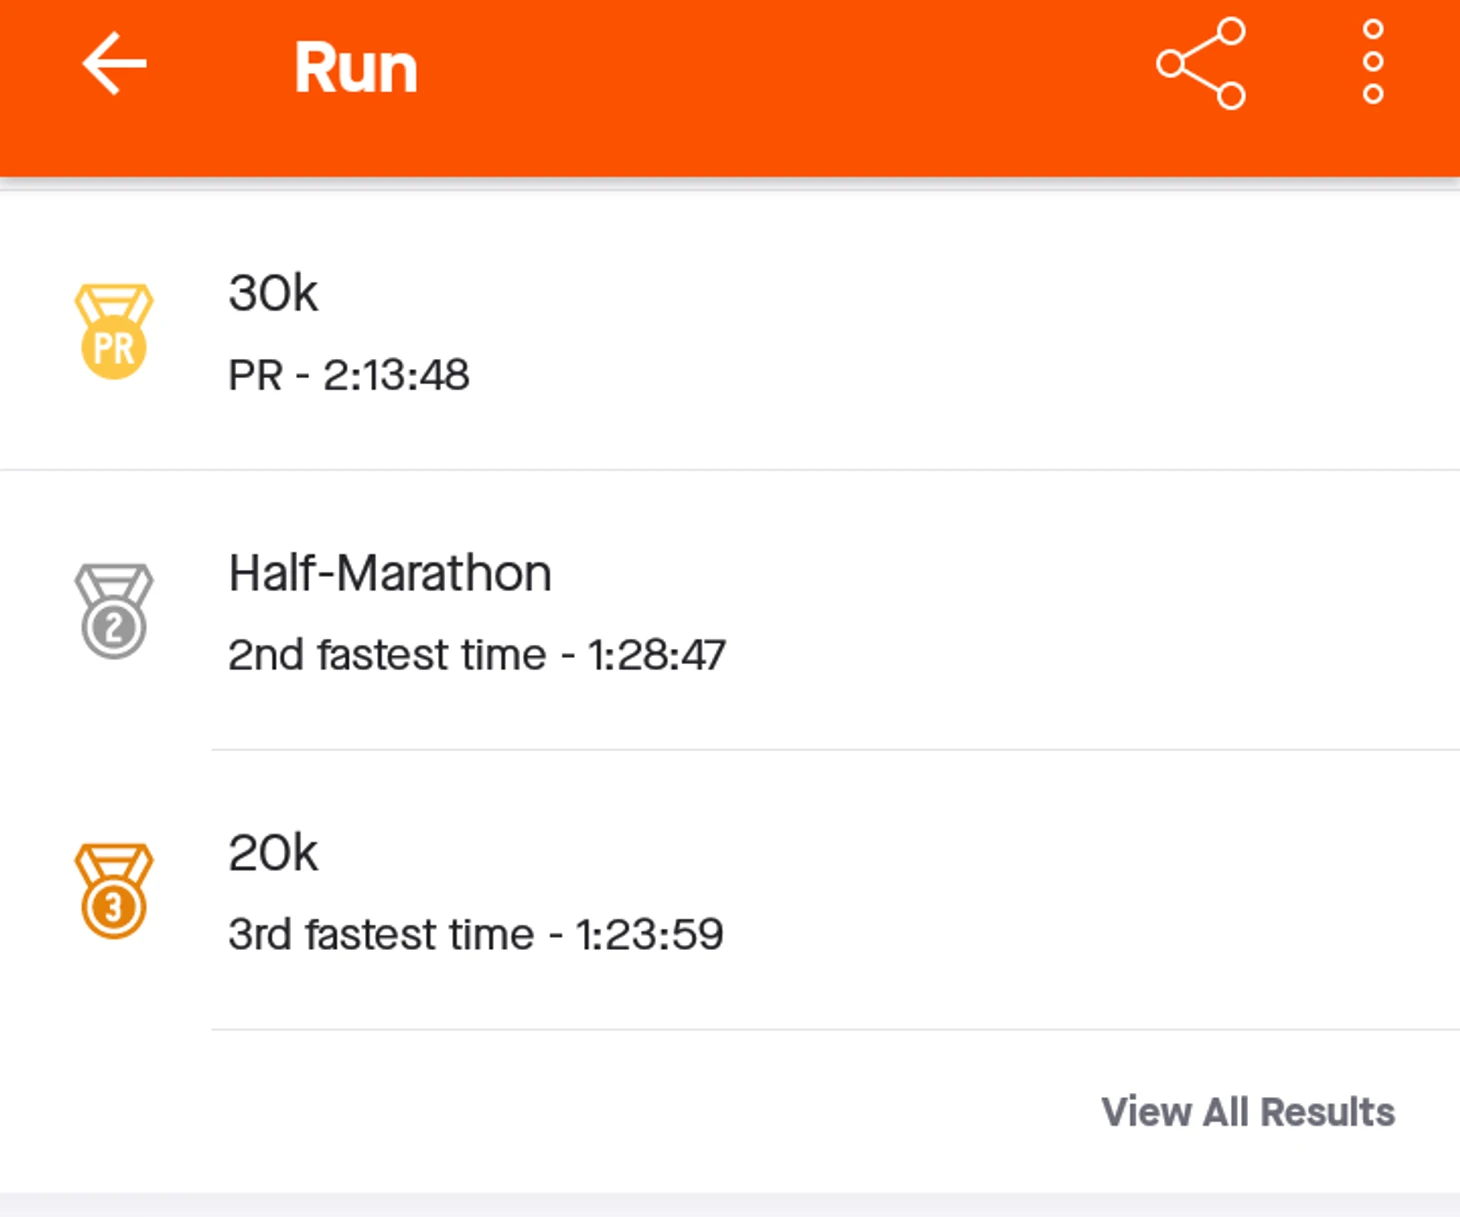The height and width of the screenshot is (1217, 1460).
Task: Open the share activity icon
Action: (x=1201, y=64)
